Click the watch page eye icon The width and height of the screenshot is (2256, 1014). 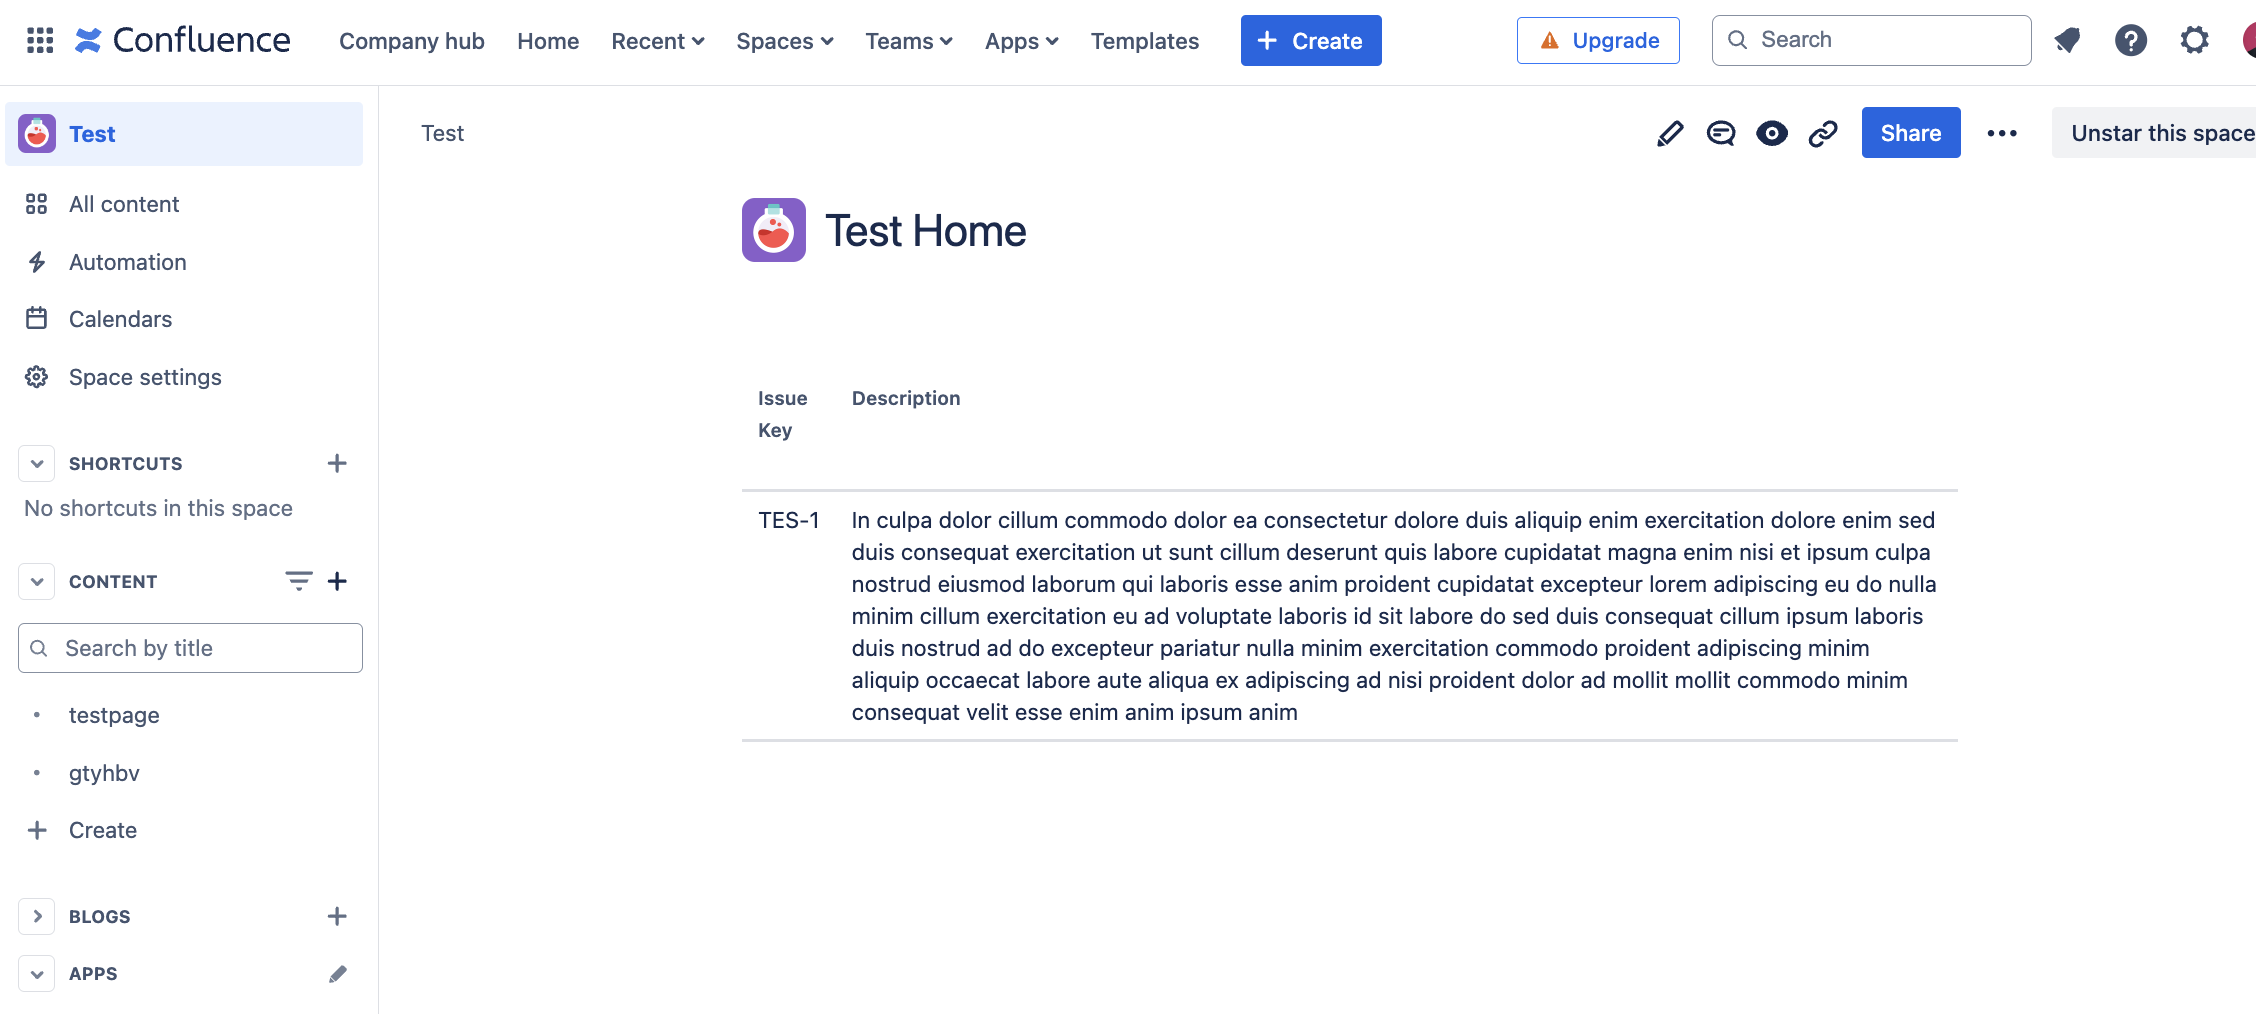click(1771, 132)
